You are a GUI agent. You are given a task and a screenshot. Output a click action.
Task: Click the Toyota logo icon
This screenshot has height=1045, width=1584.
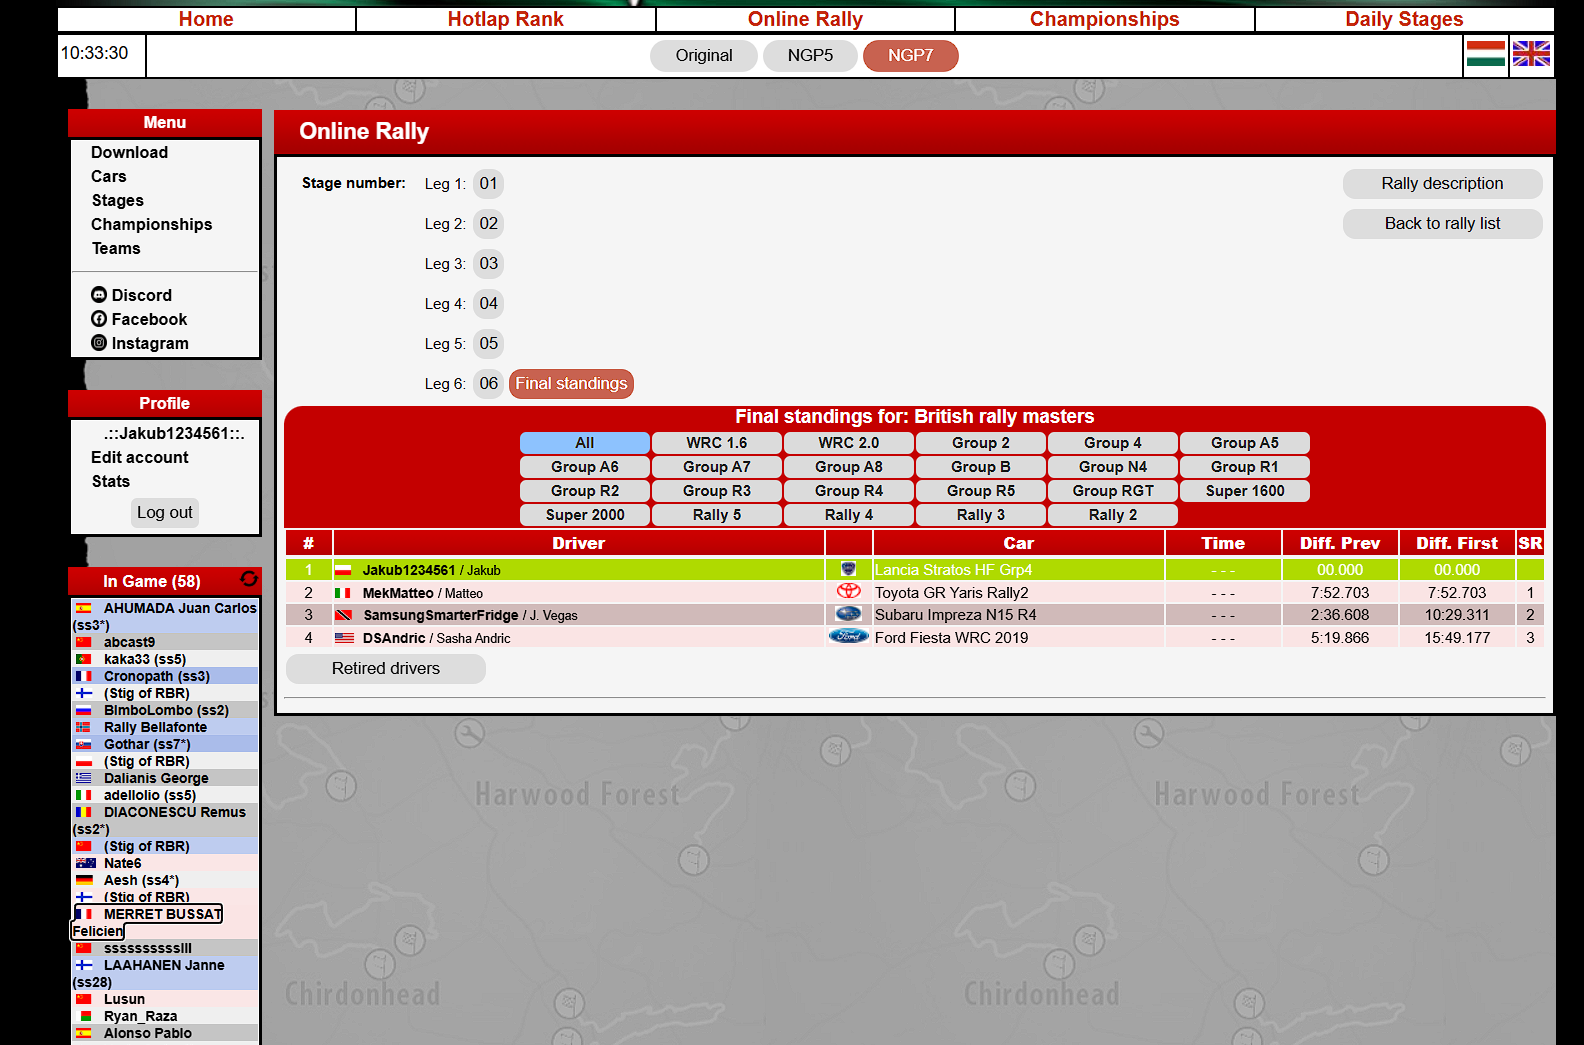[848, 592]
